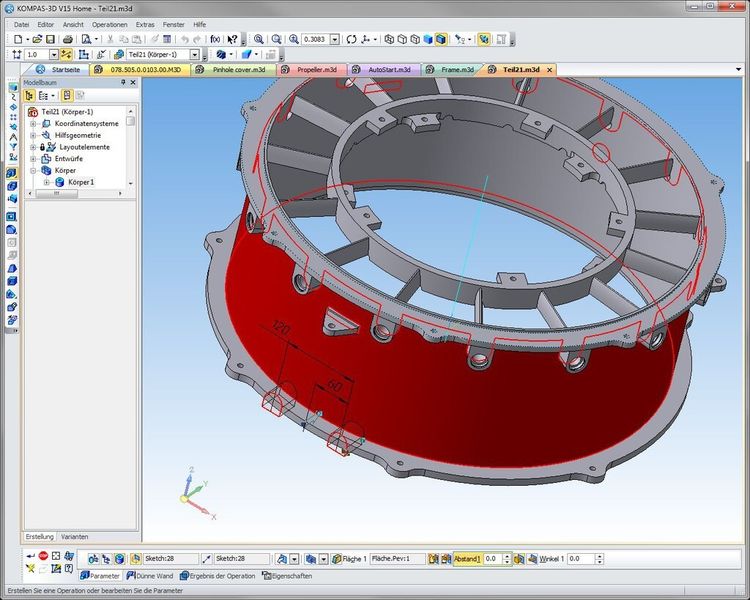This screenshot has width=750, height=600.
Task: Toggle the highlighted Abstand 1 option
Action: tap(467, 559)
